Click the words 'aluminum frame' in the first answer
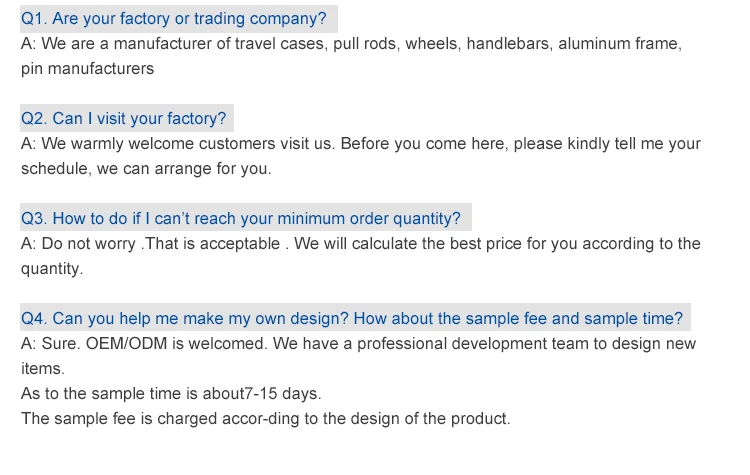This screenshot has height=475, width=750. (620, 44)
